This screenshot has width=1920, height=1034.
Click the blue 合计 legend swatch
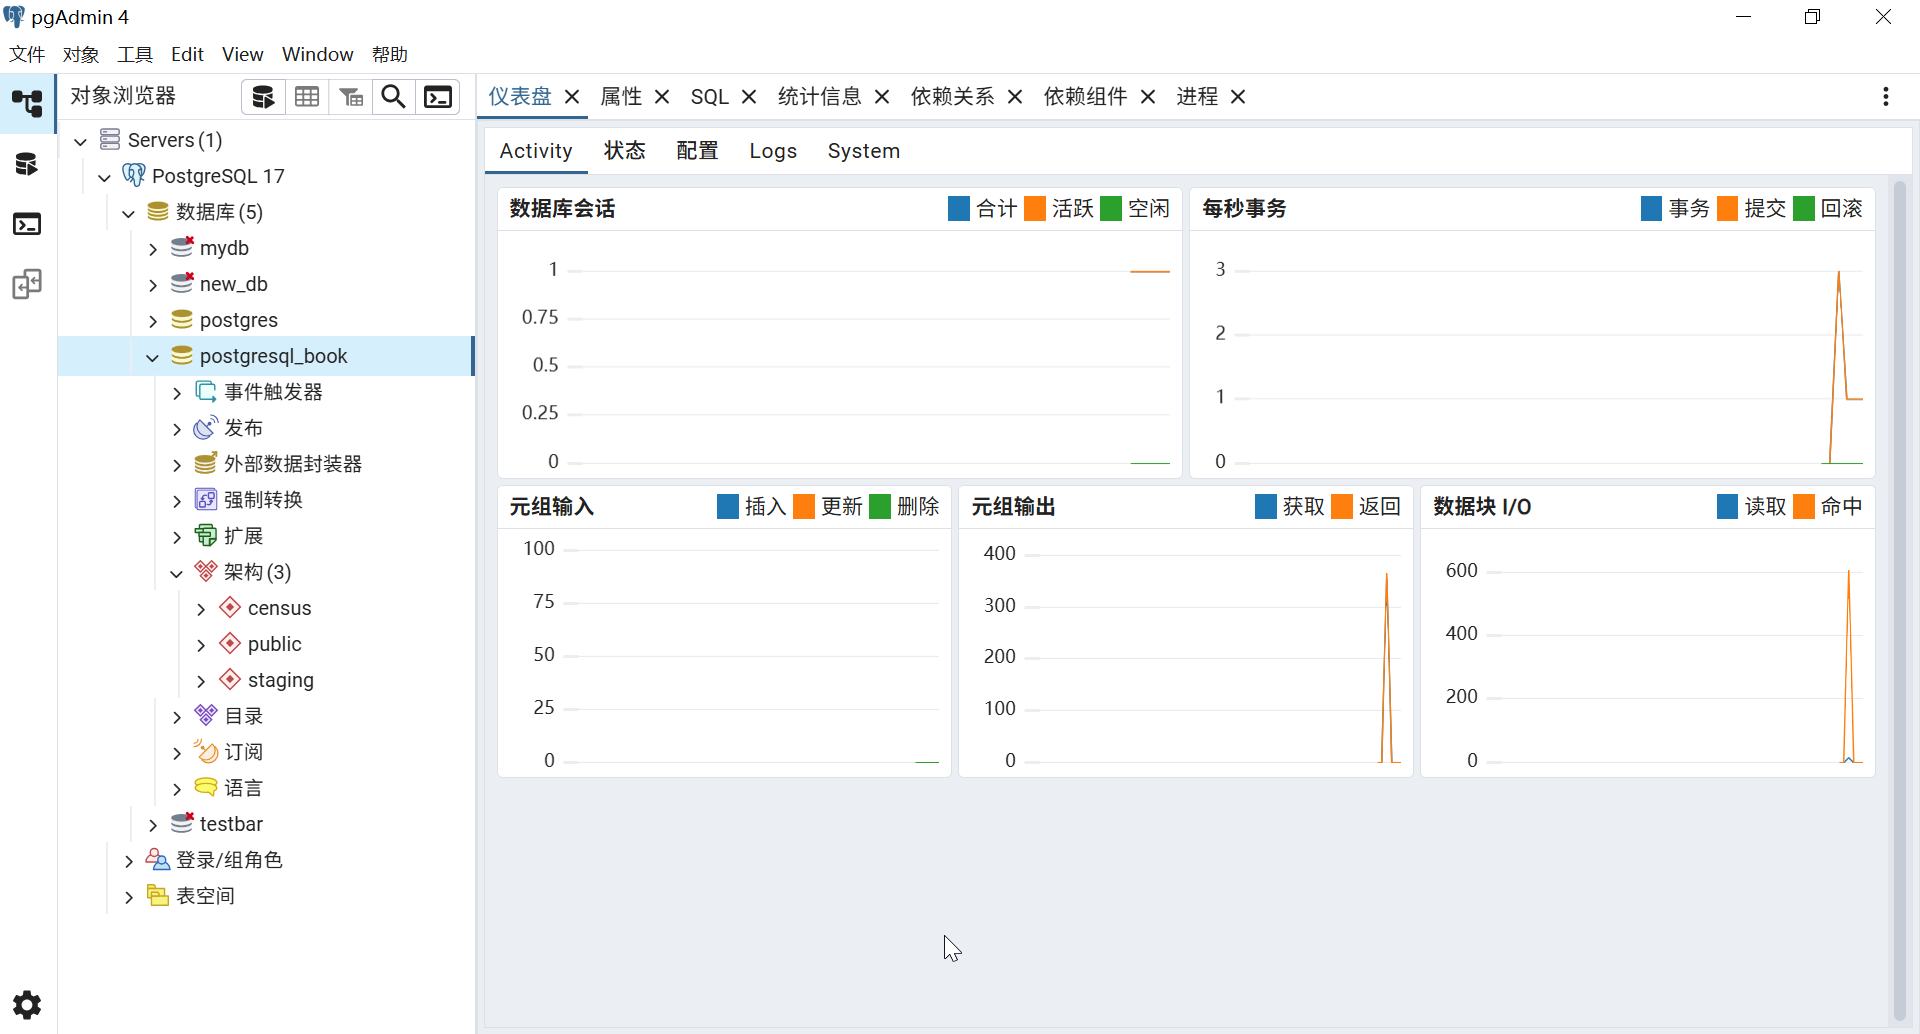pyautogui.click(x=958, y=208)
